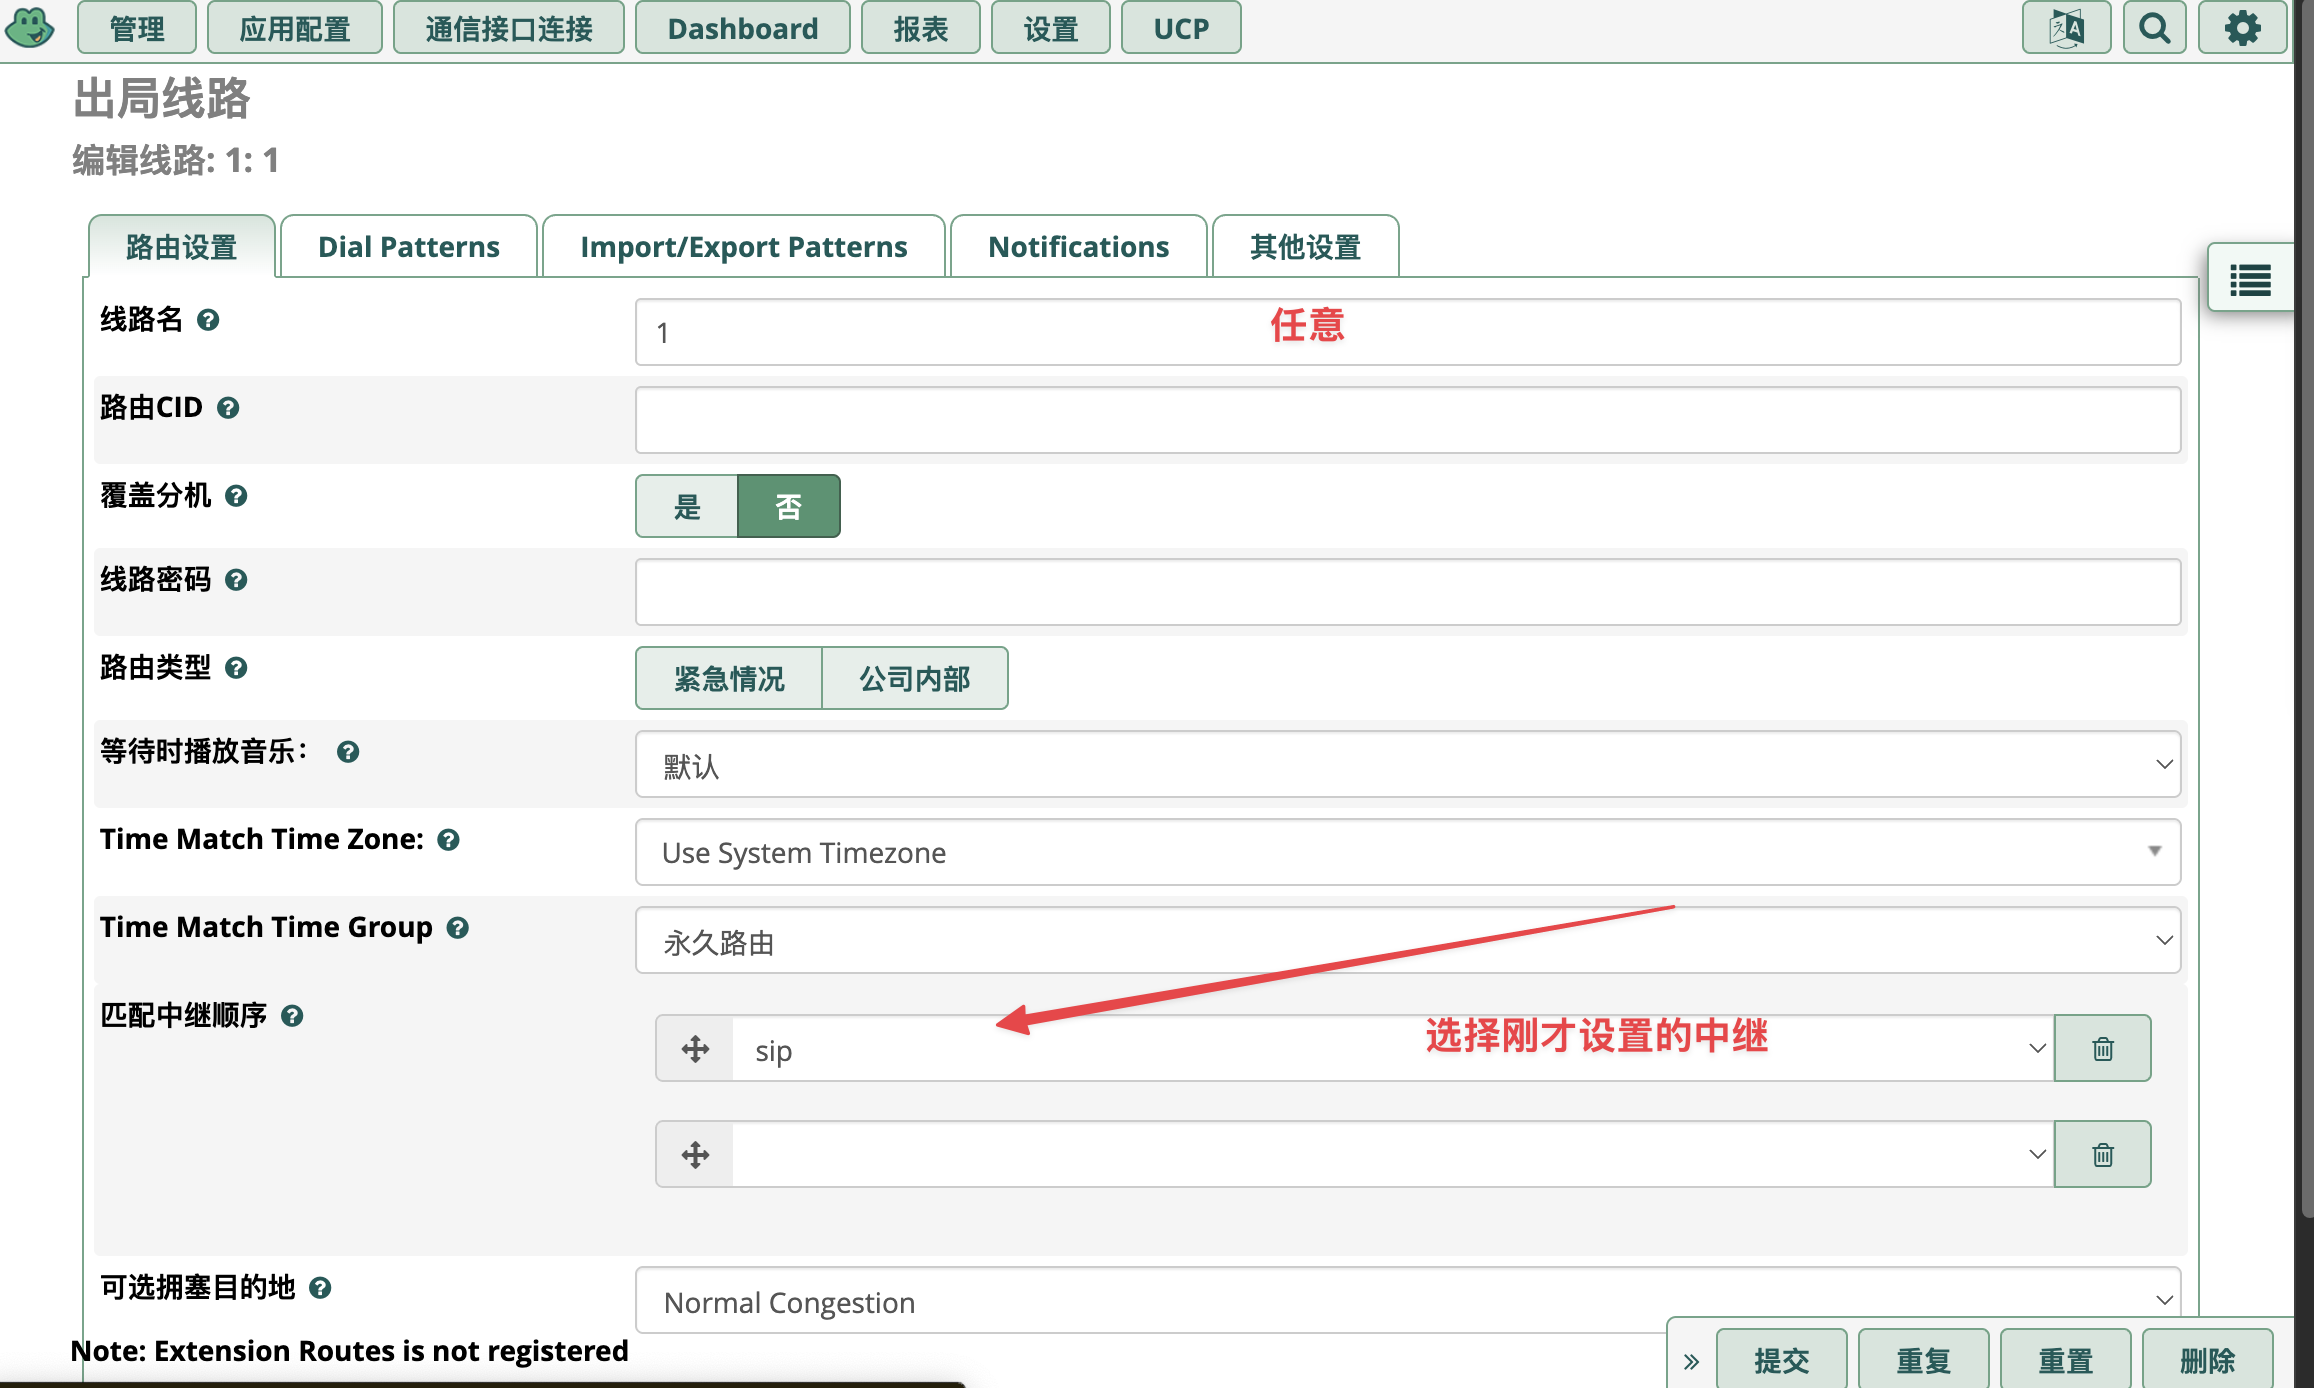Show help for 路由类型

tap(236, 668)
